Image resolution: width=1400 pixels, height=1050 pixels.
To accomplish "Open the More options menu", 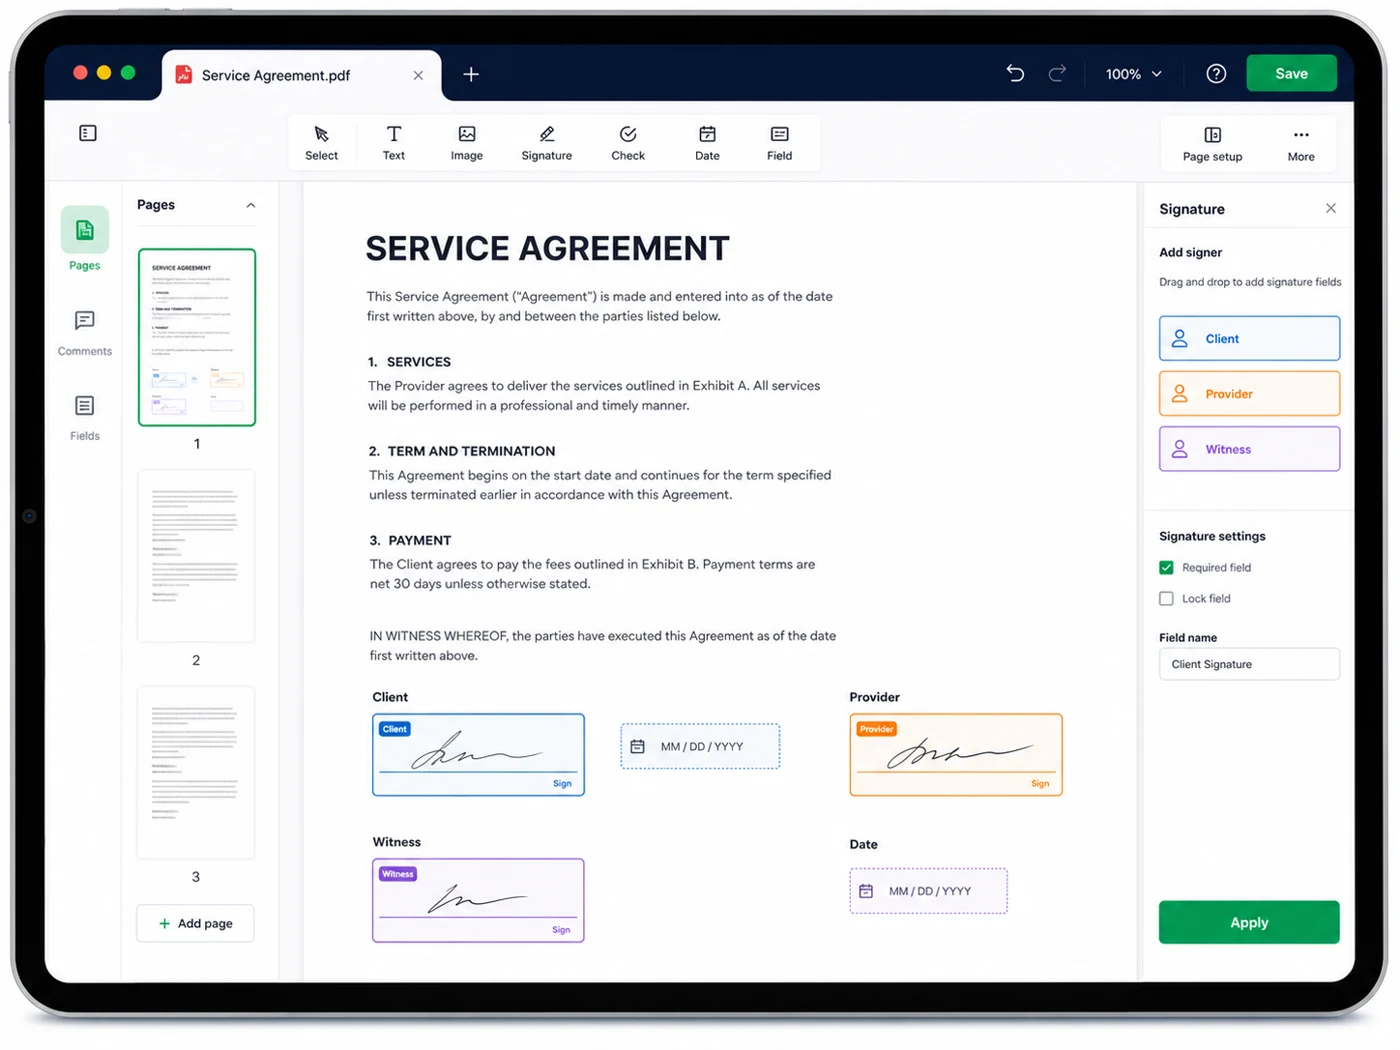I will [1301, 144].
